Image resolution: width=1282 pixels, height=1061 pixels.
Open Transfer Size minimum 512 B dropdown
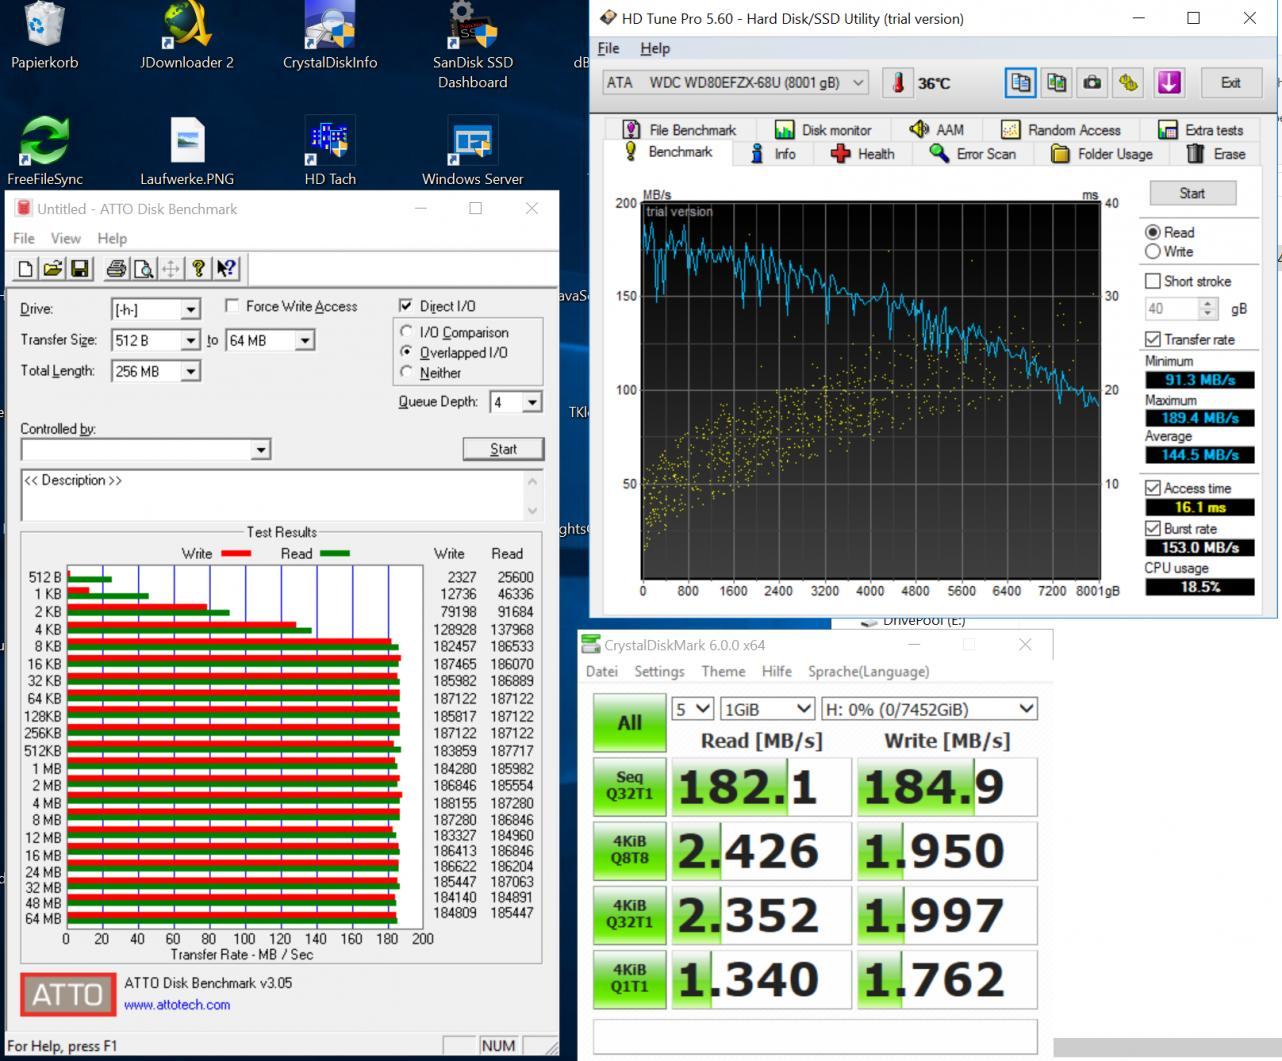pyautogui.click(x=190, y=341)
